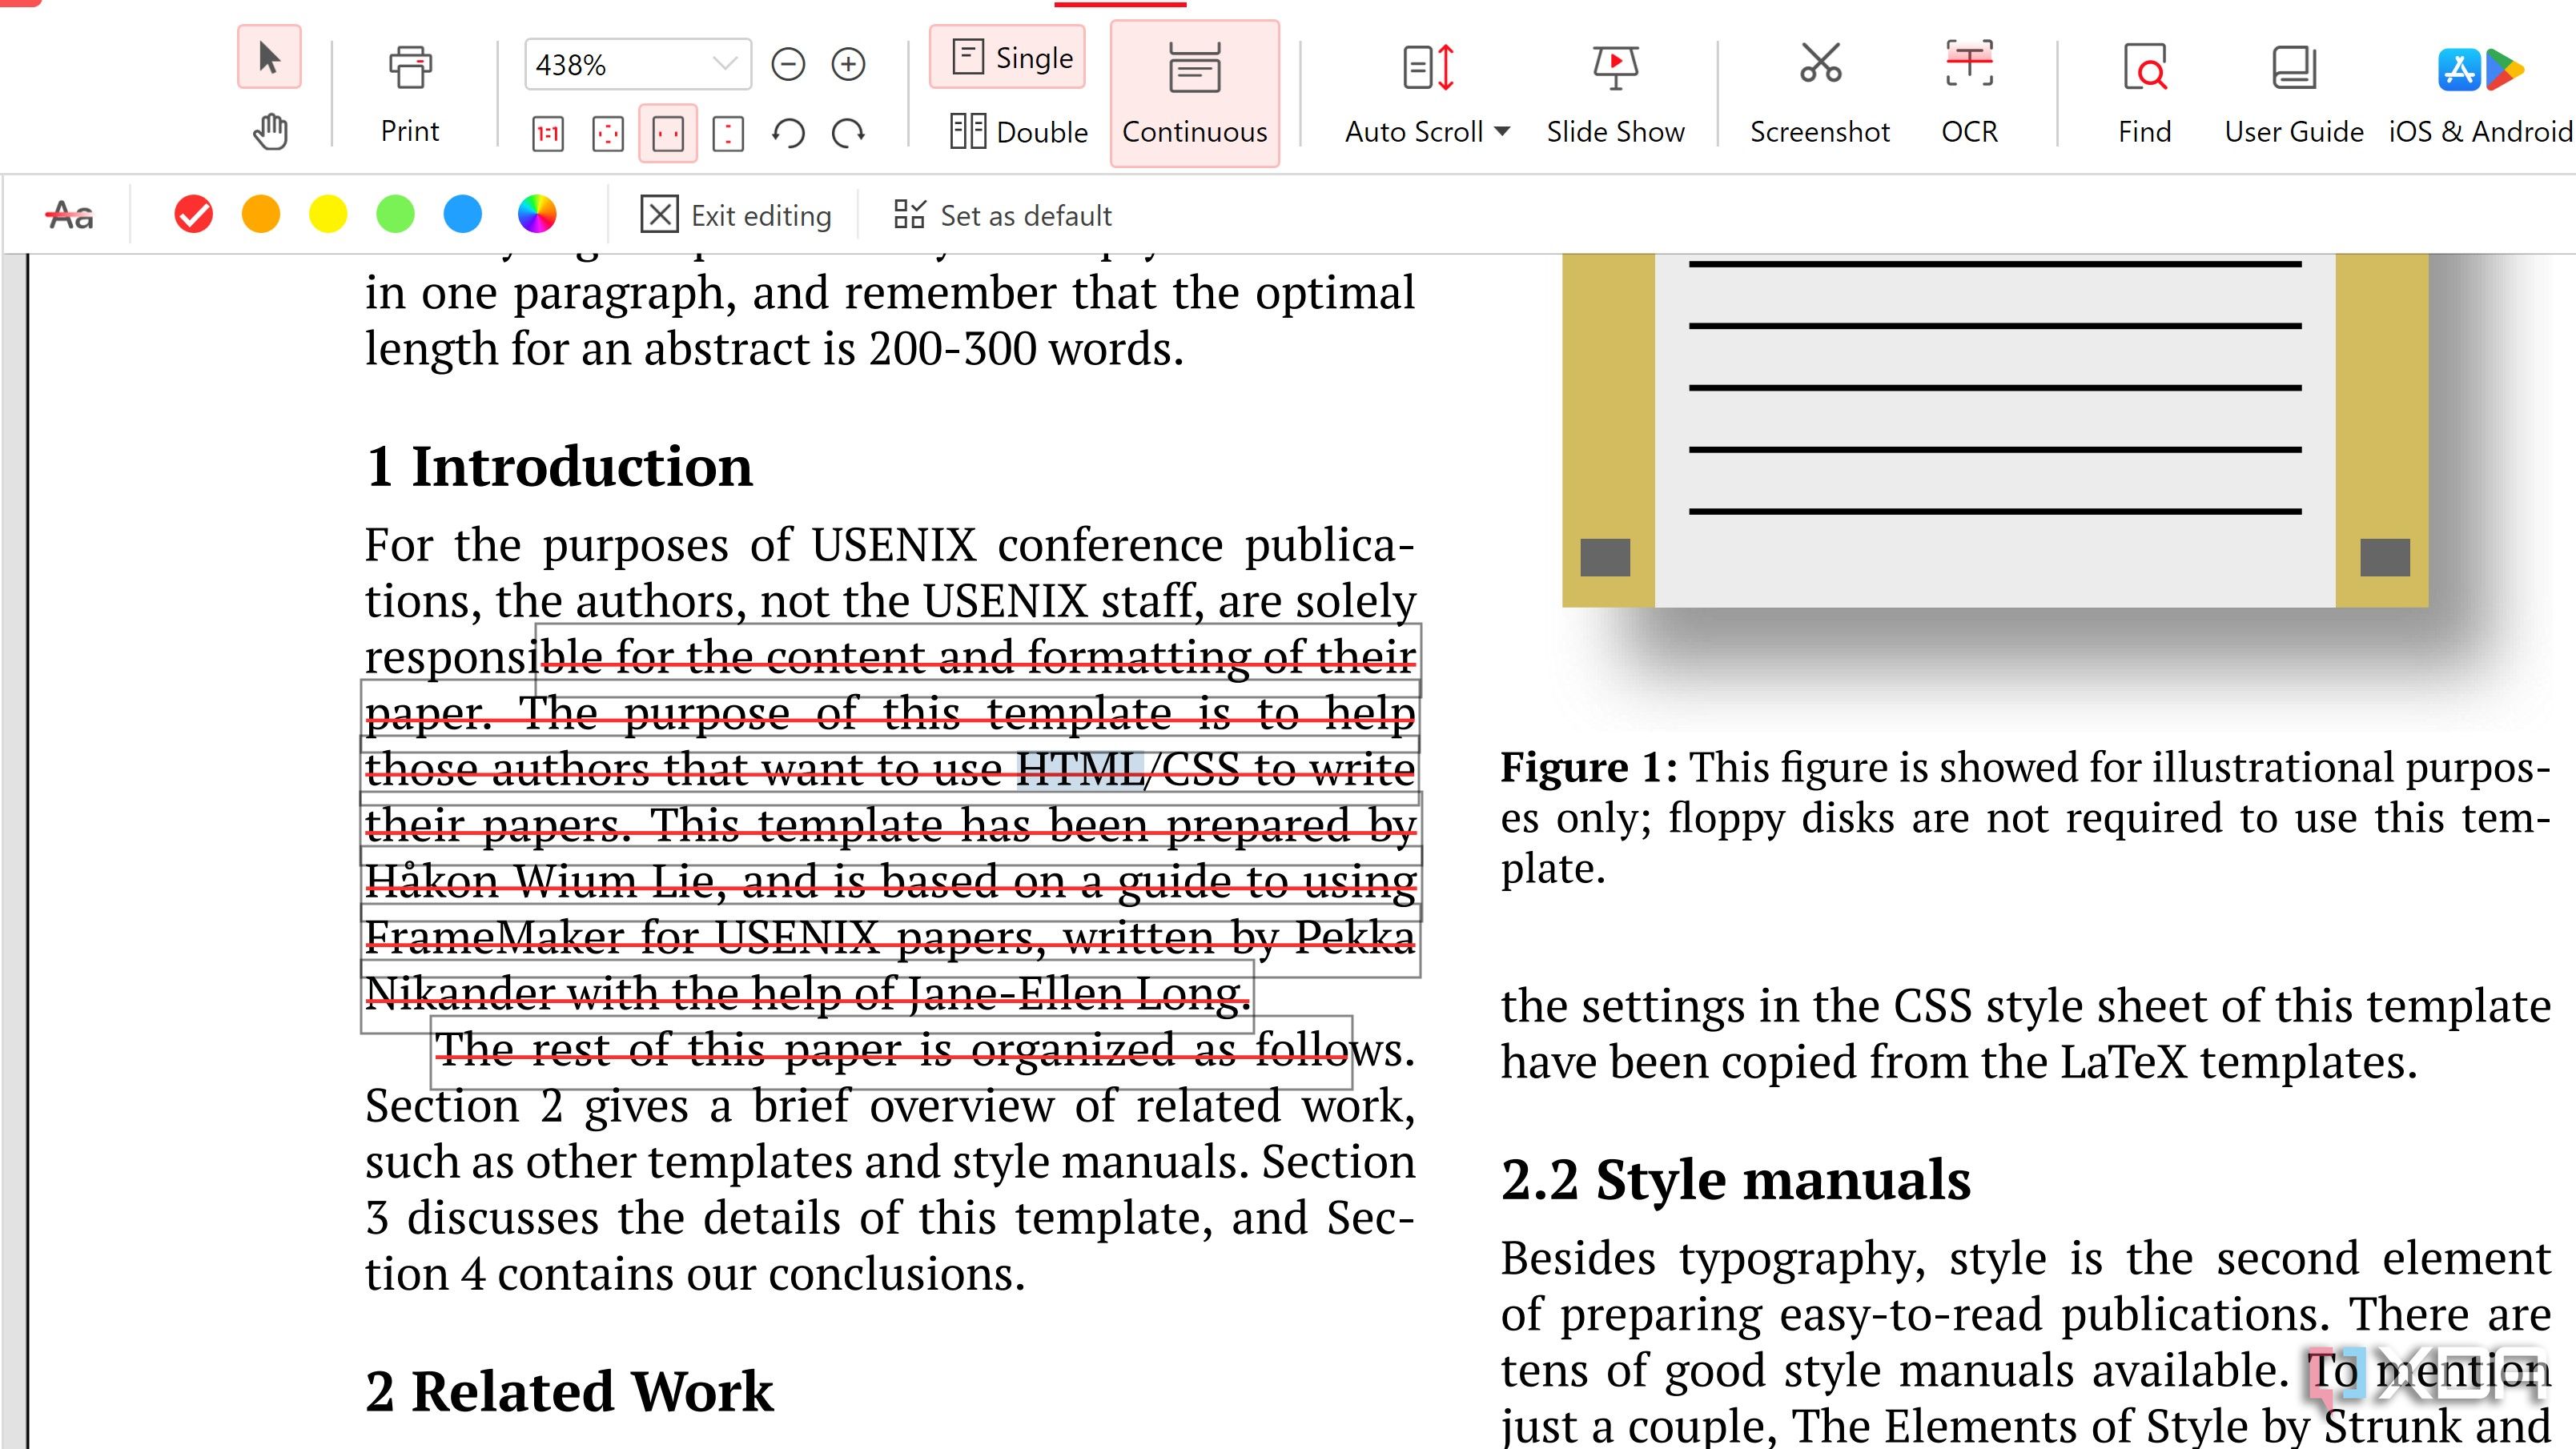Click the word 'FrameMaker' in the paragraph
Viewport: 2576px width, 1449px height.
click(495, 937)
